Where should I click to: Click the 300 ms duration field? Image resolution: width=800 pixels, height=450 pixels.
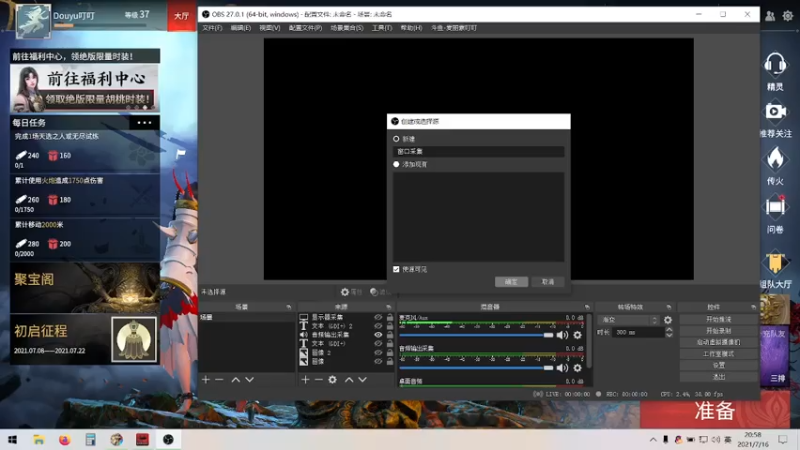(x=638, y=332)
